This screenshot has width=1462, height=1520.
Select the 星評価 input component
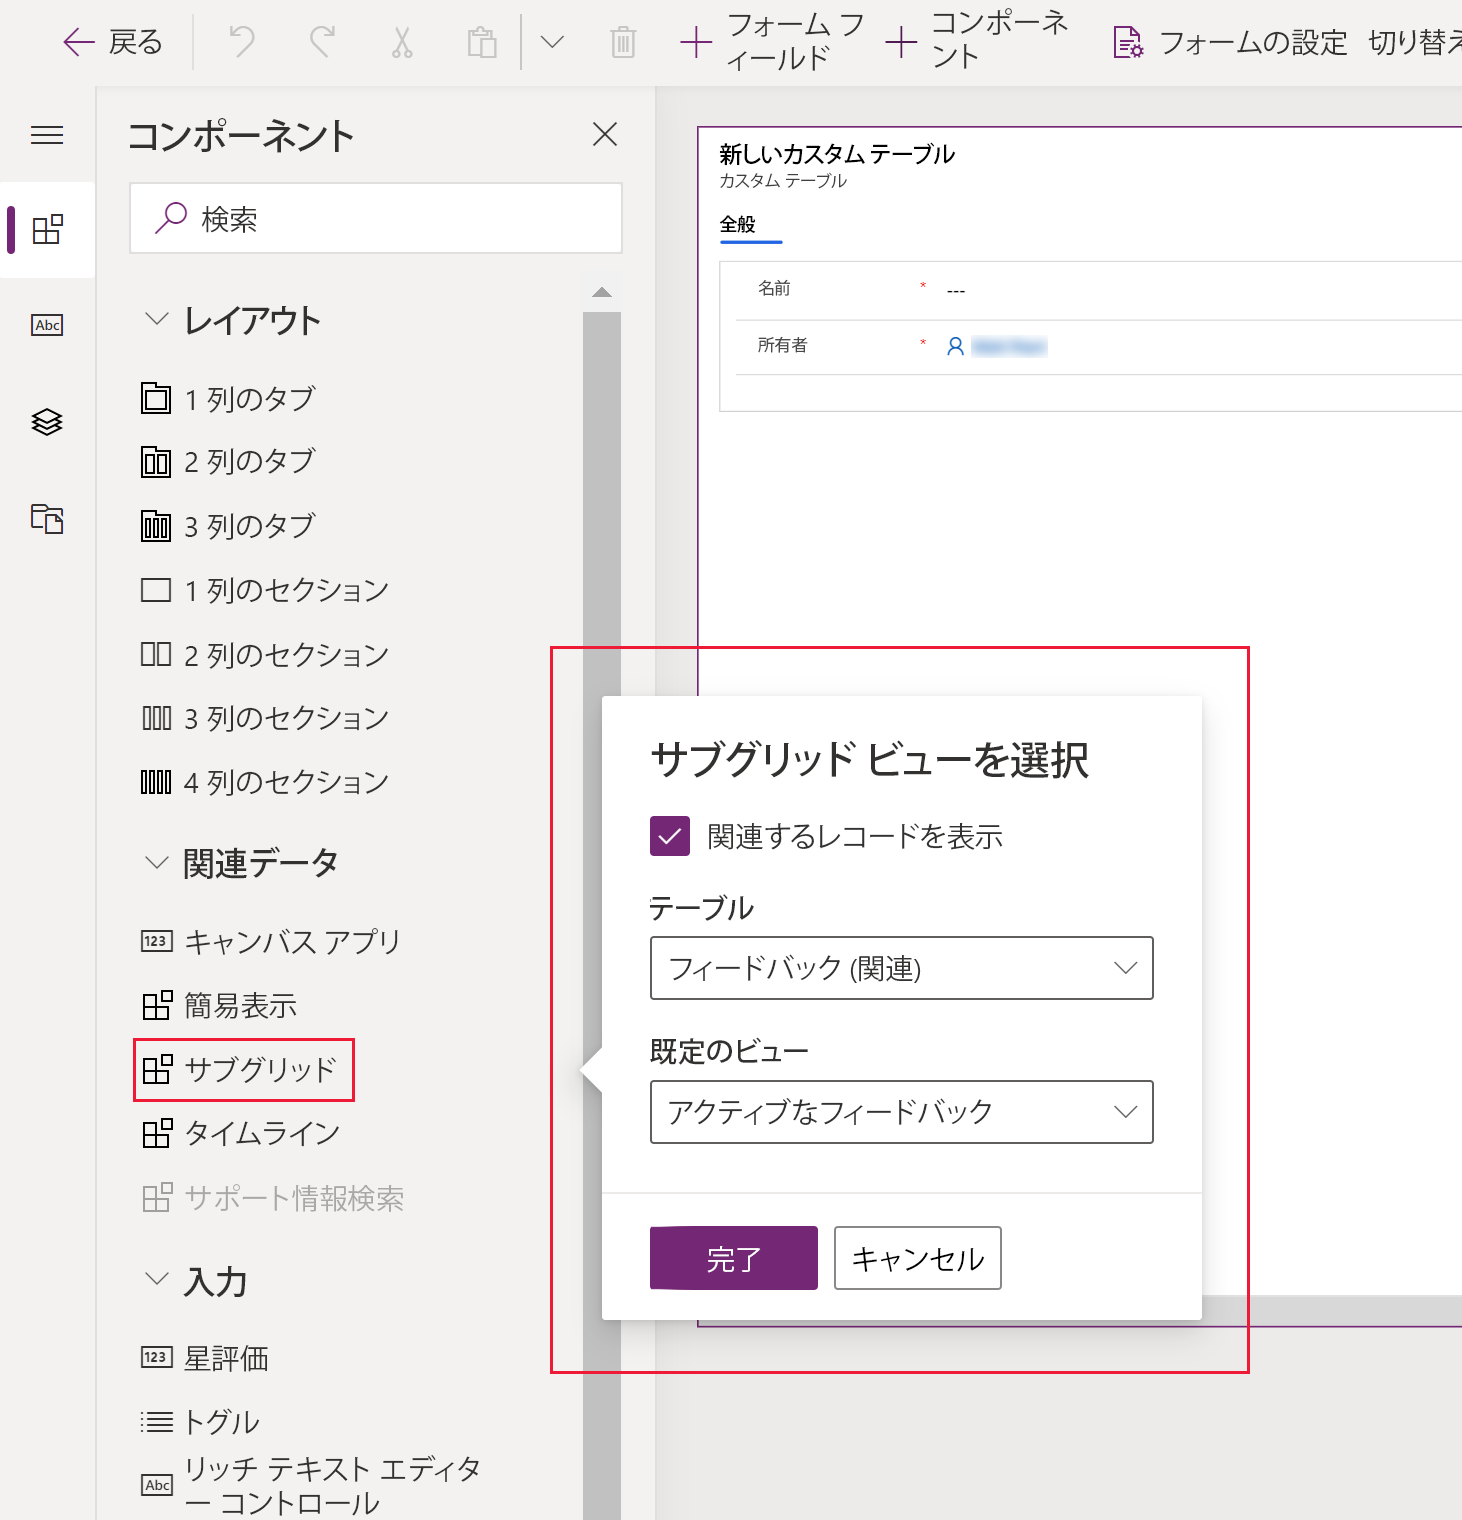point(206,1358)
